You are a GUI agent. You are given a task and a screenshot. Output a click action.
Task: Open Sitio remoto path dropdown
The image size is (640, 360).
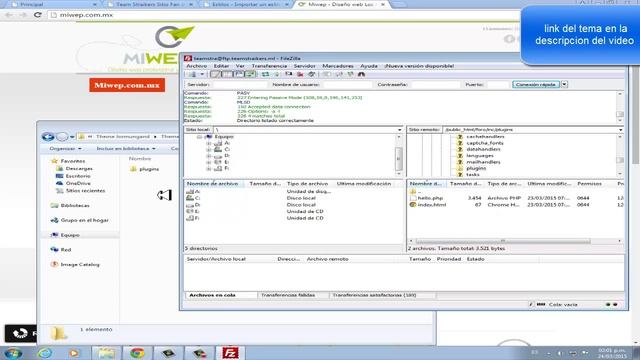click(620, 130)
